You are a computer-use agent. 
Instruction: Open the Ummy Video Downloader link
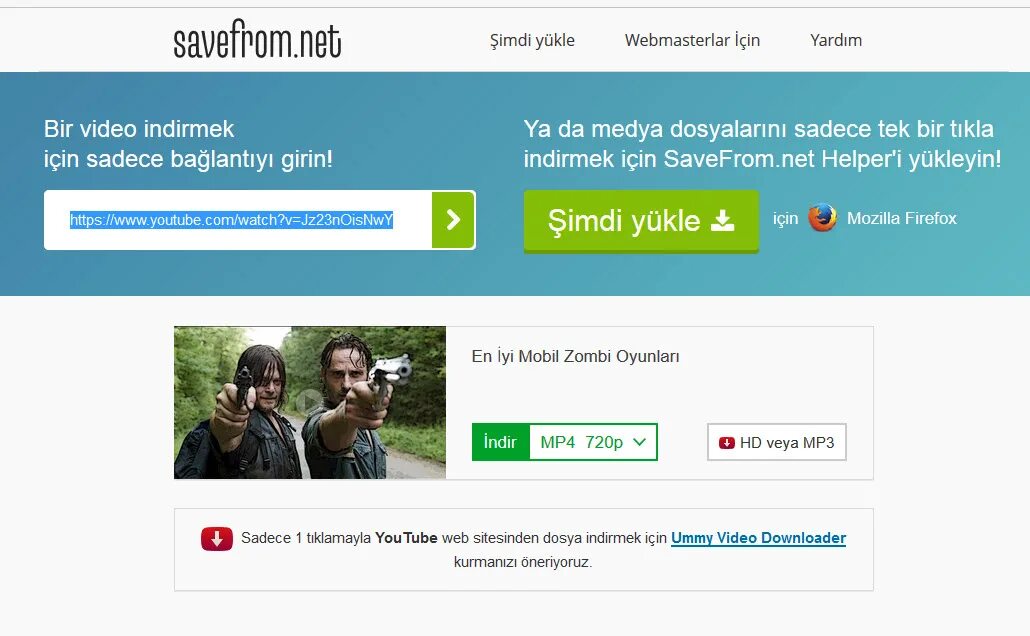pos(758,538)
